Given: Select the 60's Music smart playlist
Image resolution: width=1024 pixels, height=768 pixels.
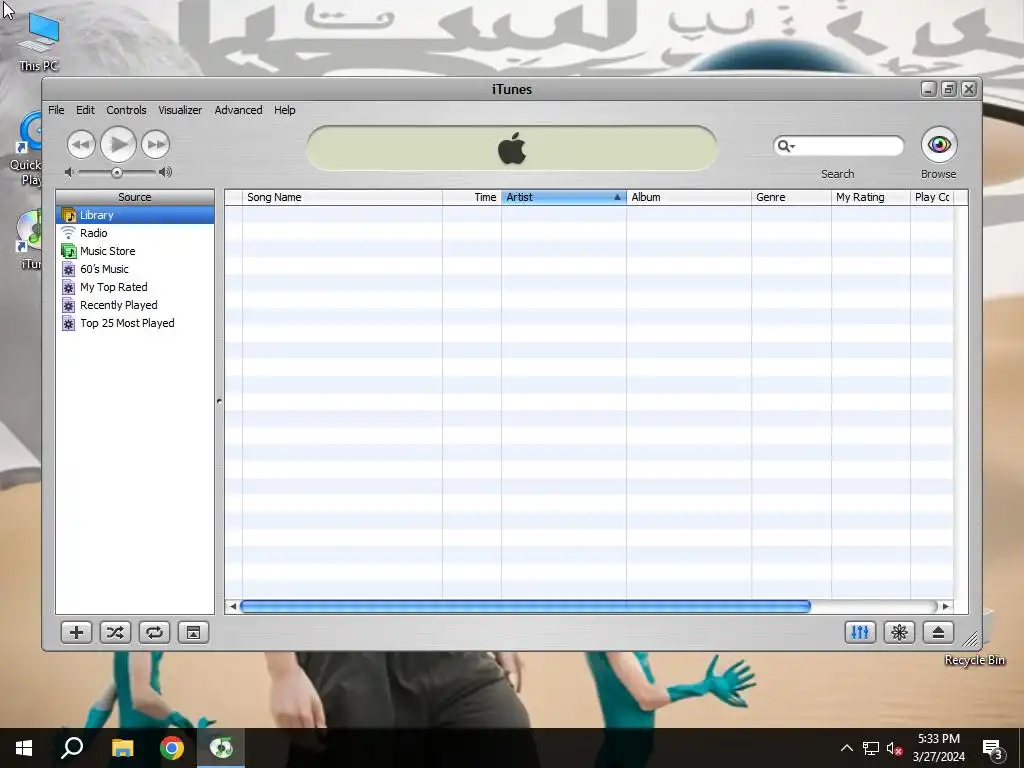Looking at the screenshot, I should (x=135, y=269).
